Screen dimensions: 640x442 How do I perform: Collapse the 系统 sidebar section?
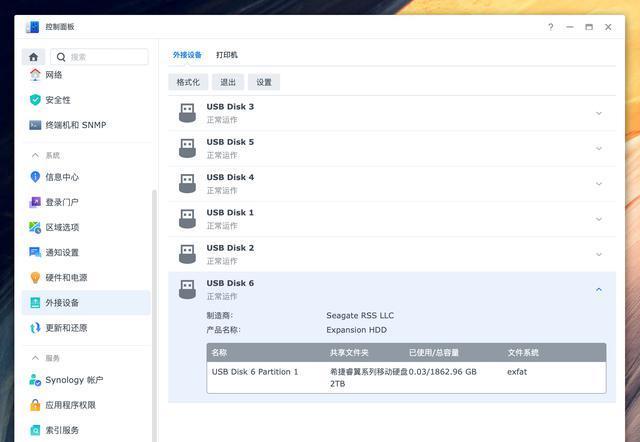pos(36,155)
